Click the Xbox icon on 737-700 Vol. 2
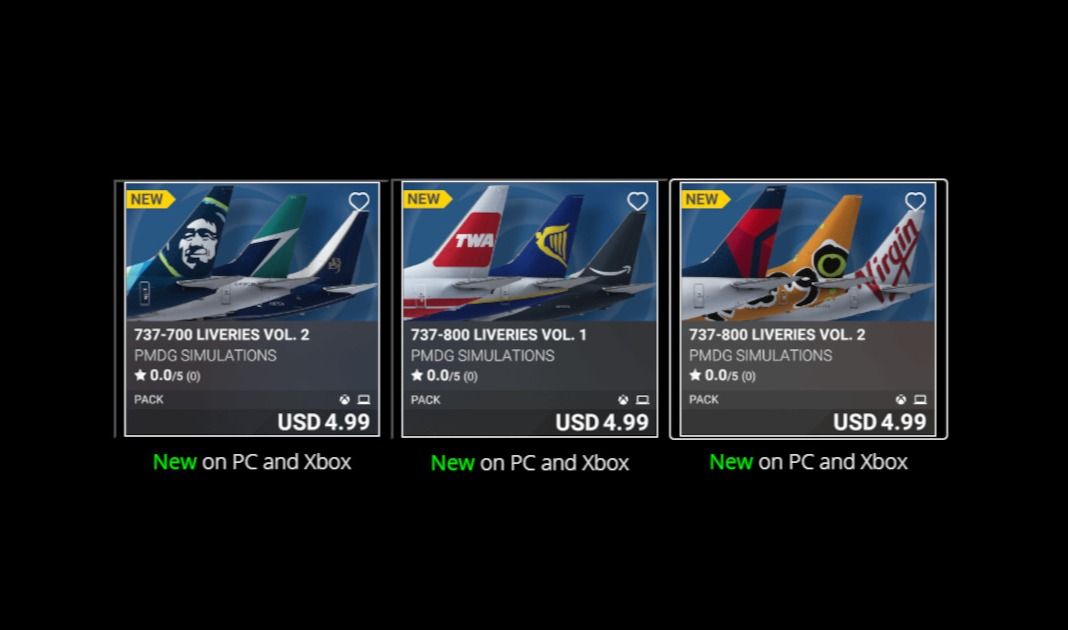This screenshot has height=630, width=1068. click(x=345, y=400)
